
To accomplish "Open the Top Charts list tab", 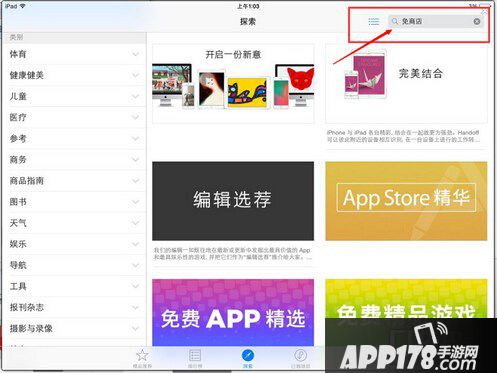I will 195,358.
